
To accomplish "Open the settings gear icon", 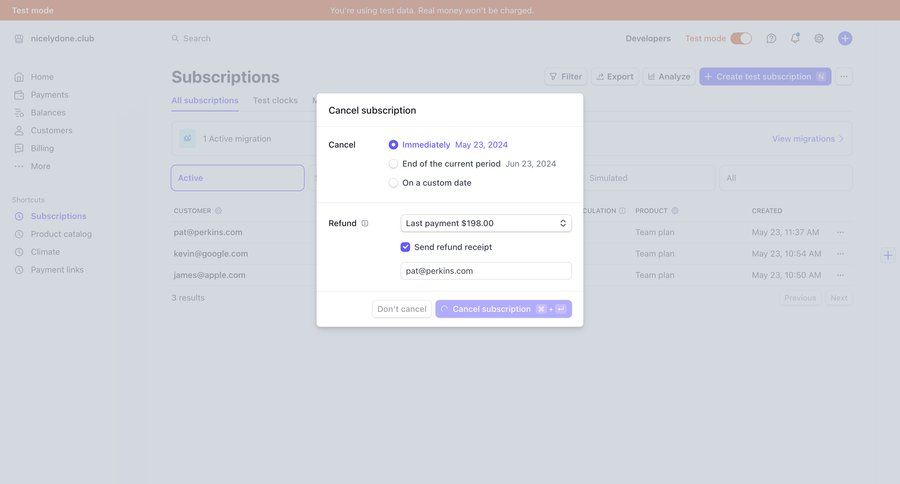I will point(819,38).
